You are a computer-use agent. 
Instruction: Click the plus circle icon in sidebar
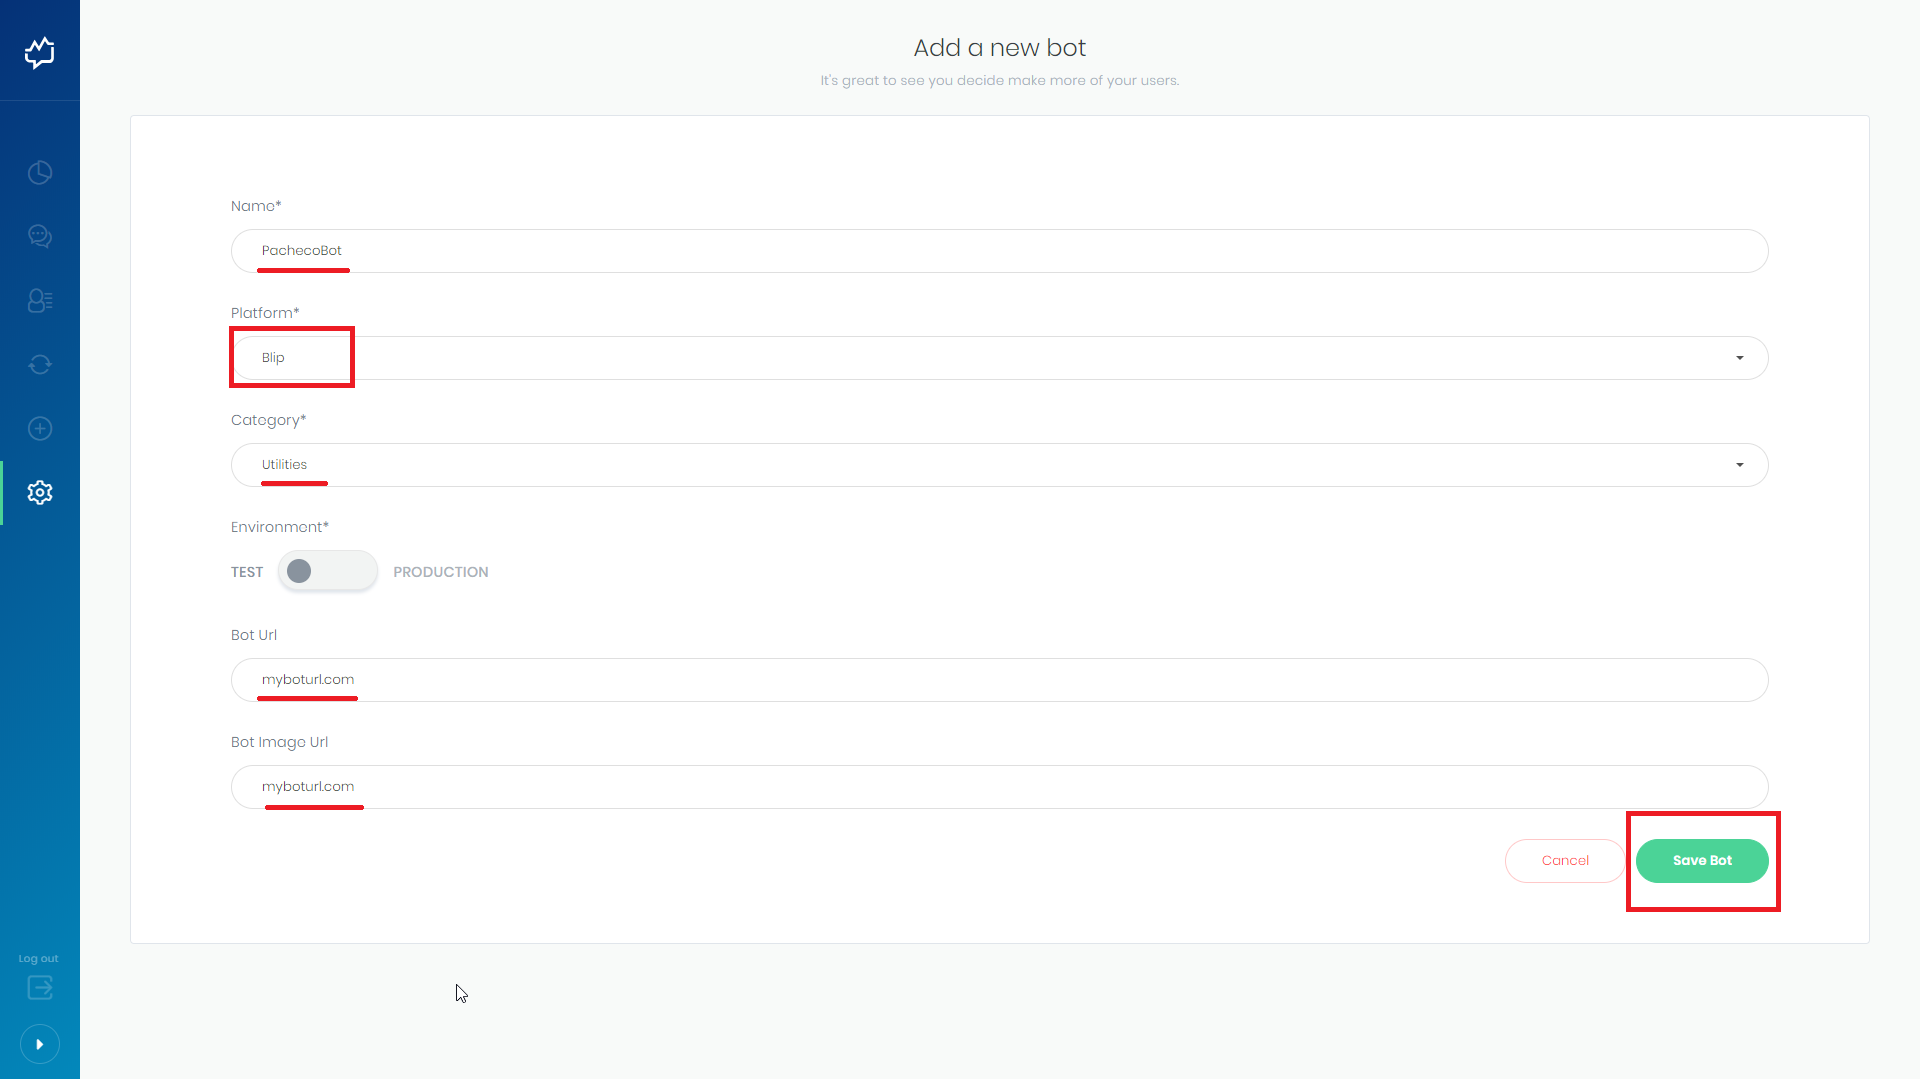pyautogui.click(x=40, y=429)
